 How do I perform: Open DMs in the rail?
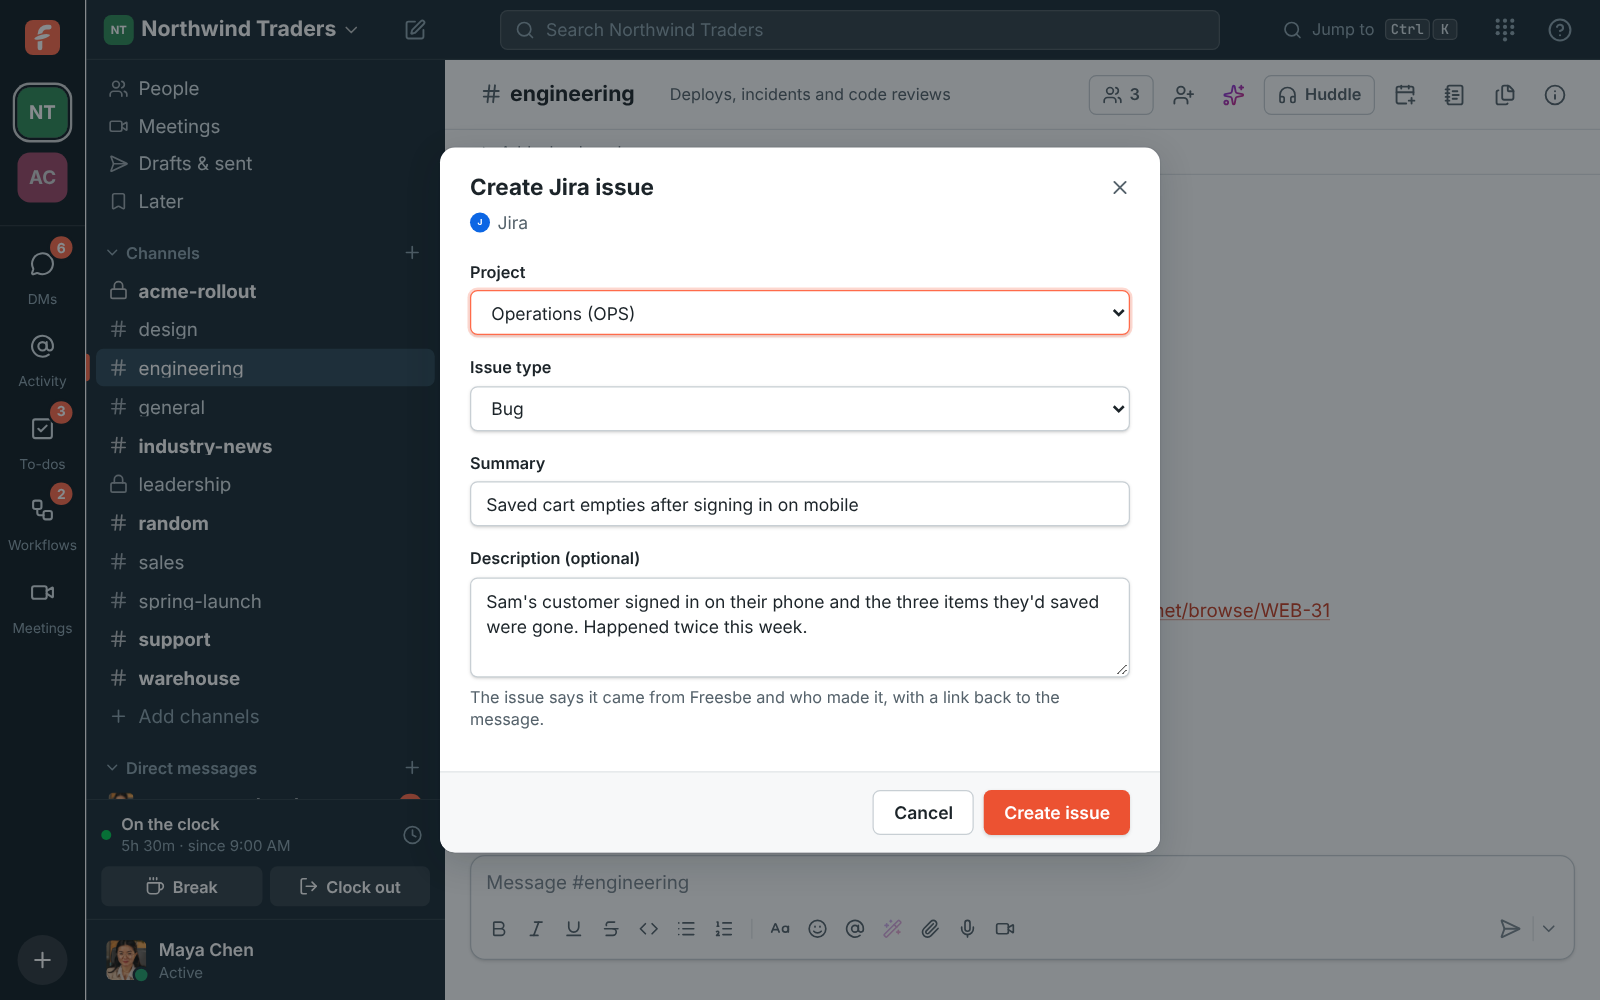click(42, 275)
